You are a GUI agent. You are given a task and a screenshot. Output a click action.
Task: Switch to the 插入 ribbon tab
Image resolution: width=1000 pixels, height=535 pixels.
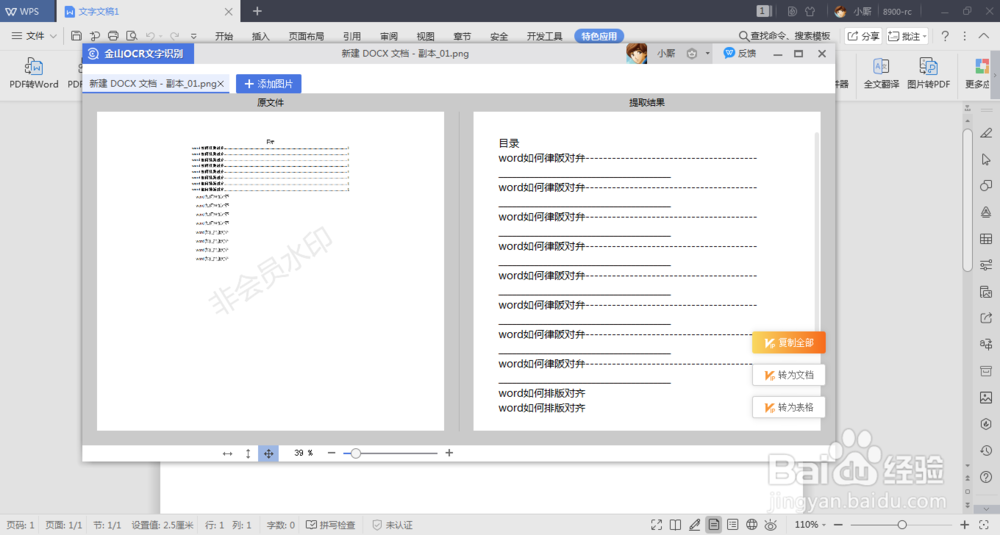pos(261,36)
